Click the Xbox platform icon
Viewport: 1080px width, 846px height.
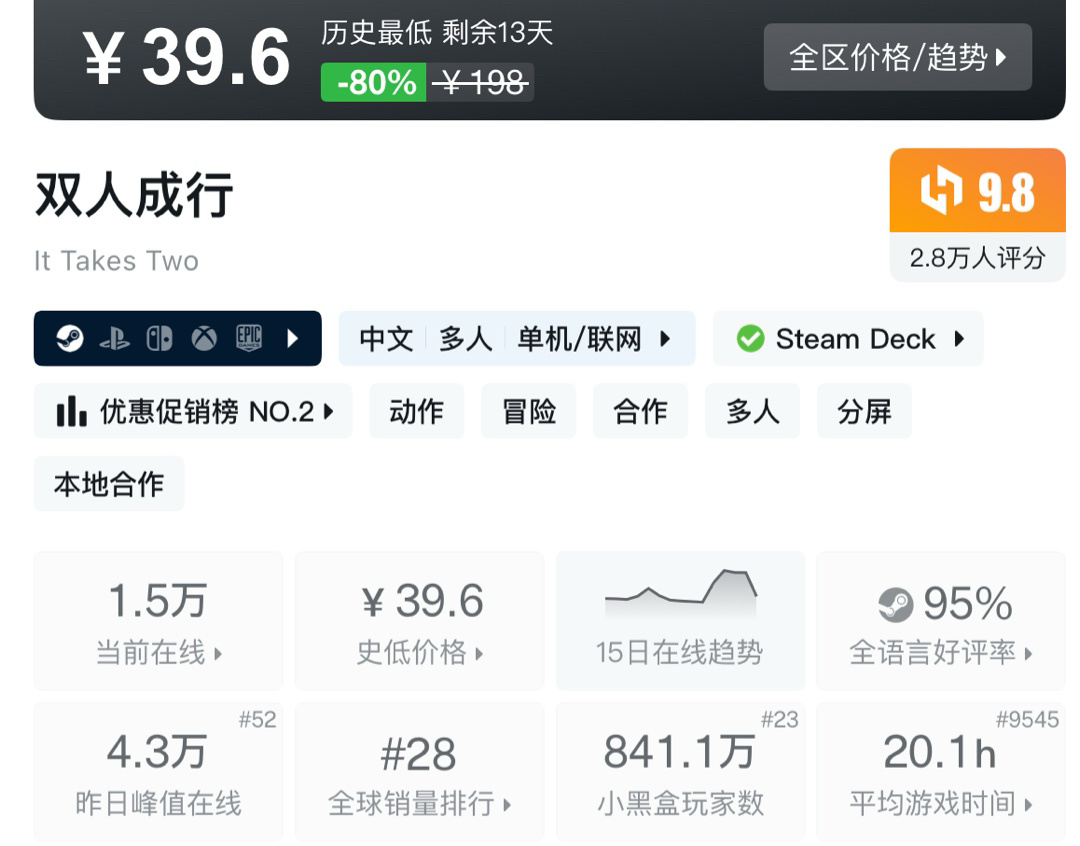pos(204,339)
